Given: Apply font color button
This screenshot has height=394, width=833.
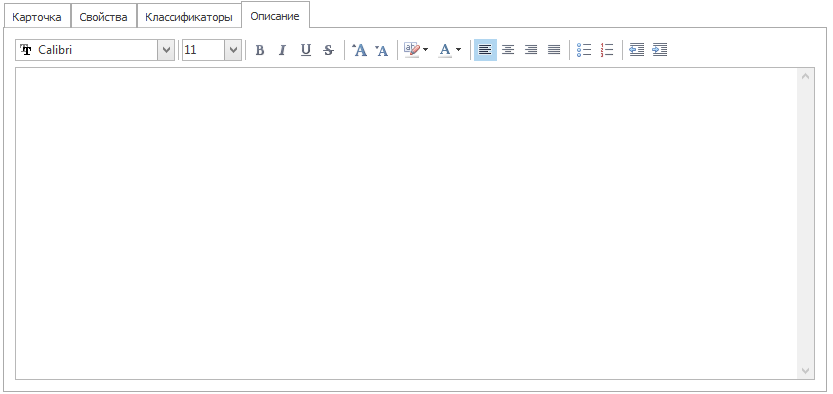Looking at the screenshot, I should coord(445,50).
